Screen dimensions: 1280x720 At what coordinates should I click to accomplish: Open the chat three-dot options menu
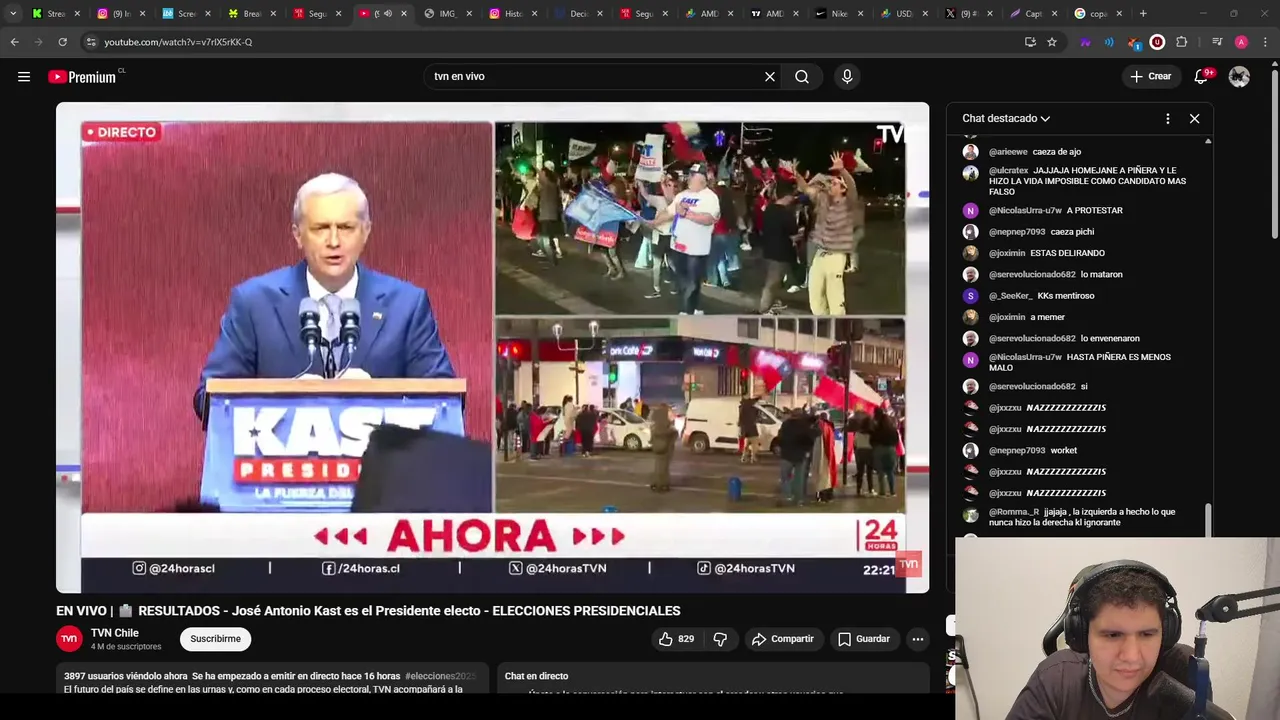pos(1167,118)
